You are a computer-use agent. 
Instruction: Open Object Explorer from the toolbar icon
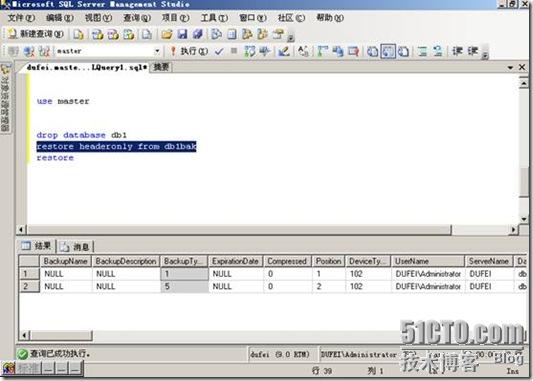[x=247, y=34]
